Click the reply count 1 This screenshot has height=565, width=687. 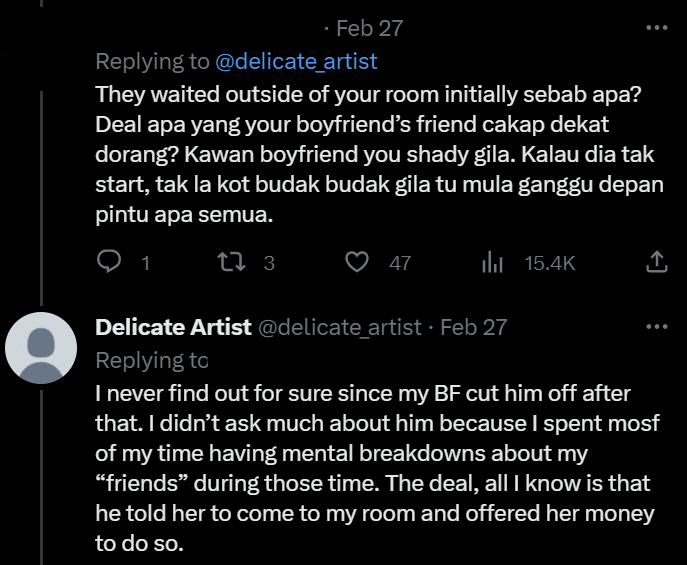tap(145, 264)
